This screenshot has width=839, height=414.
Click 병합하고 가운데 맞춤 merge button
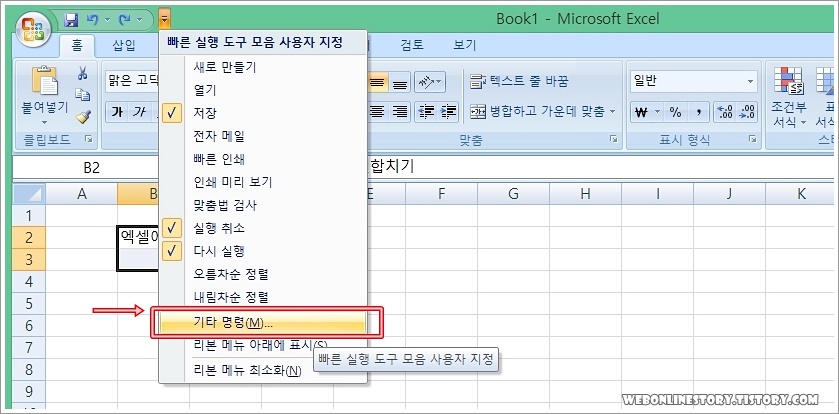[x=538, y=112]
